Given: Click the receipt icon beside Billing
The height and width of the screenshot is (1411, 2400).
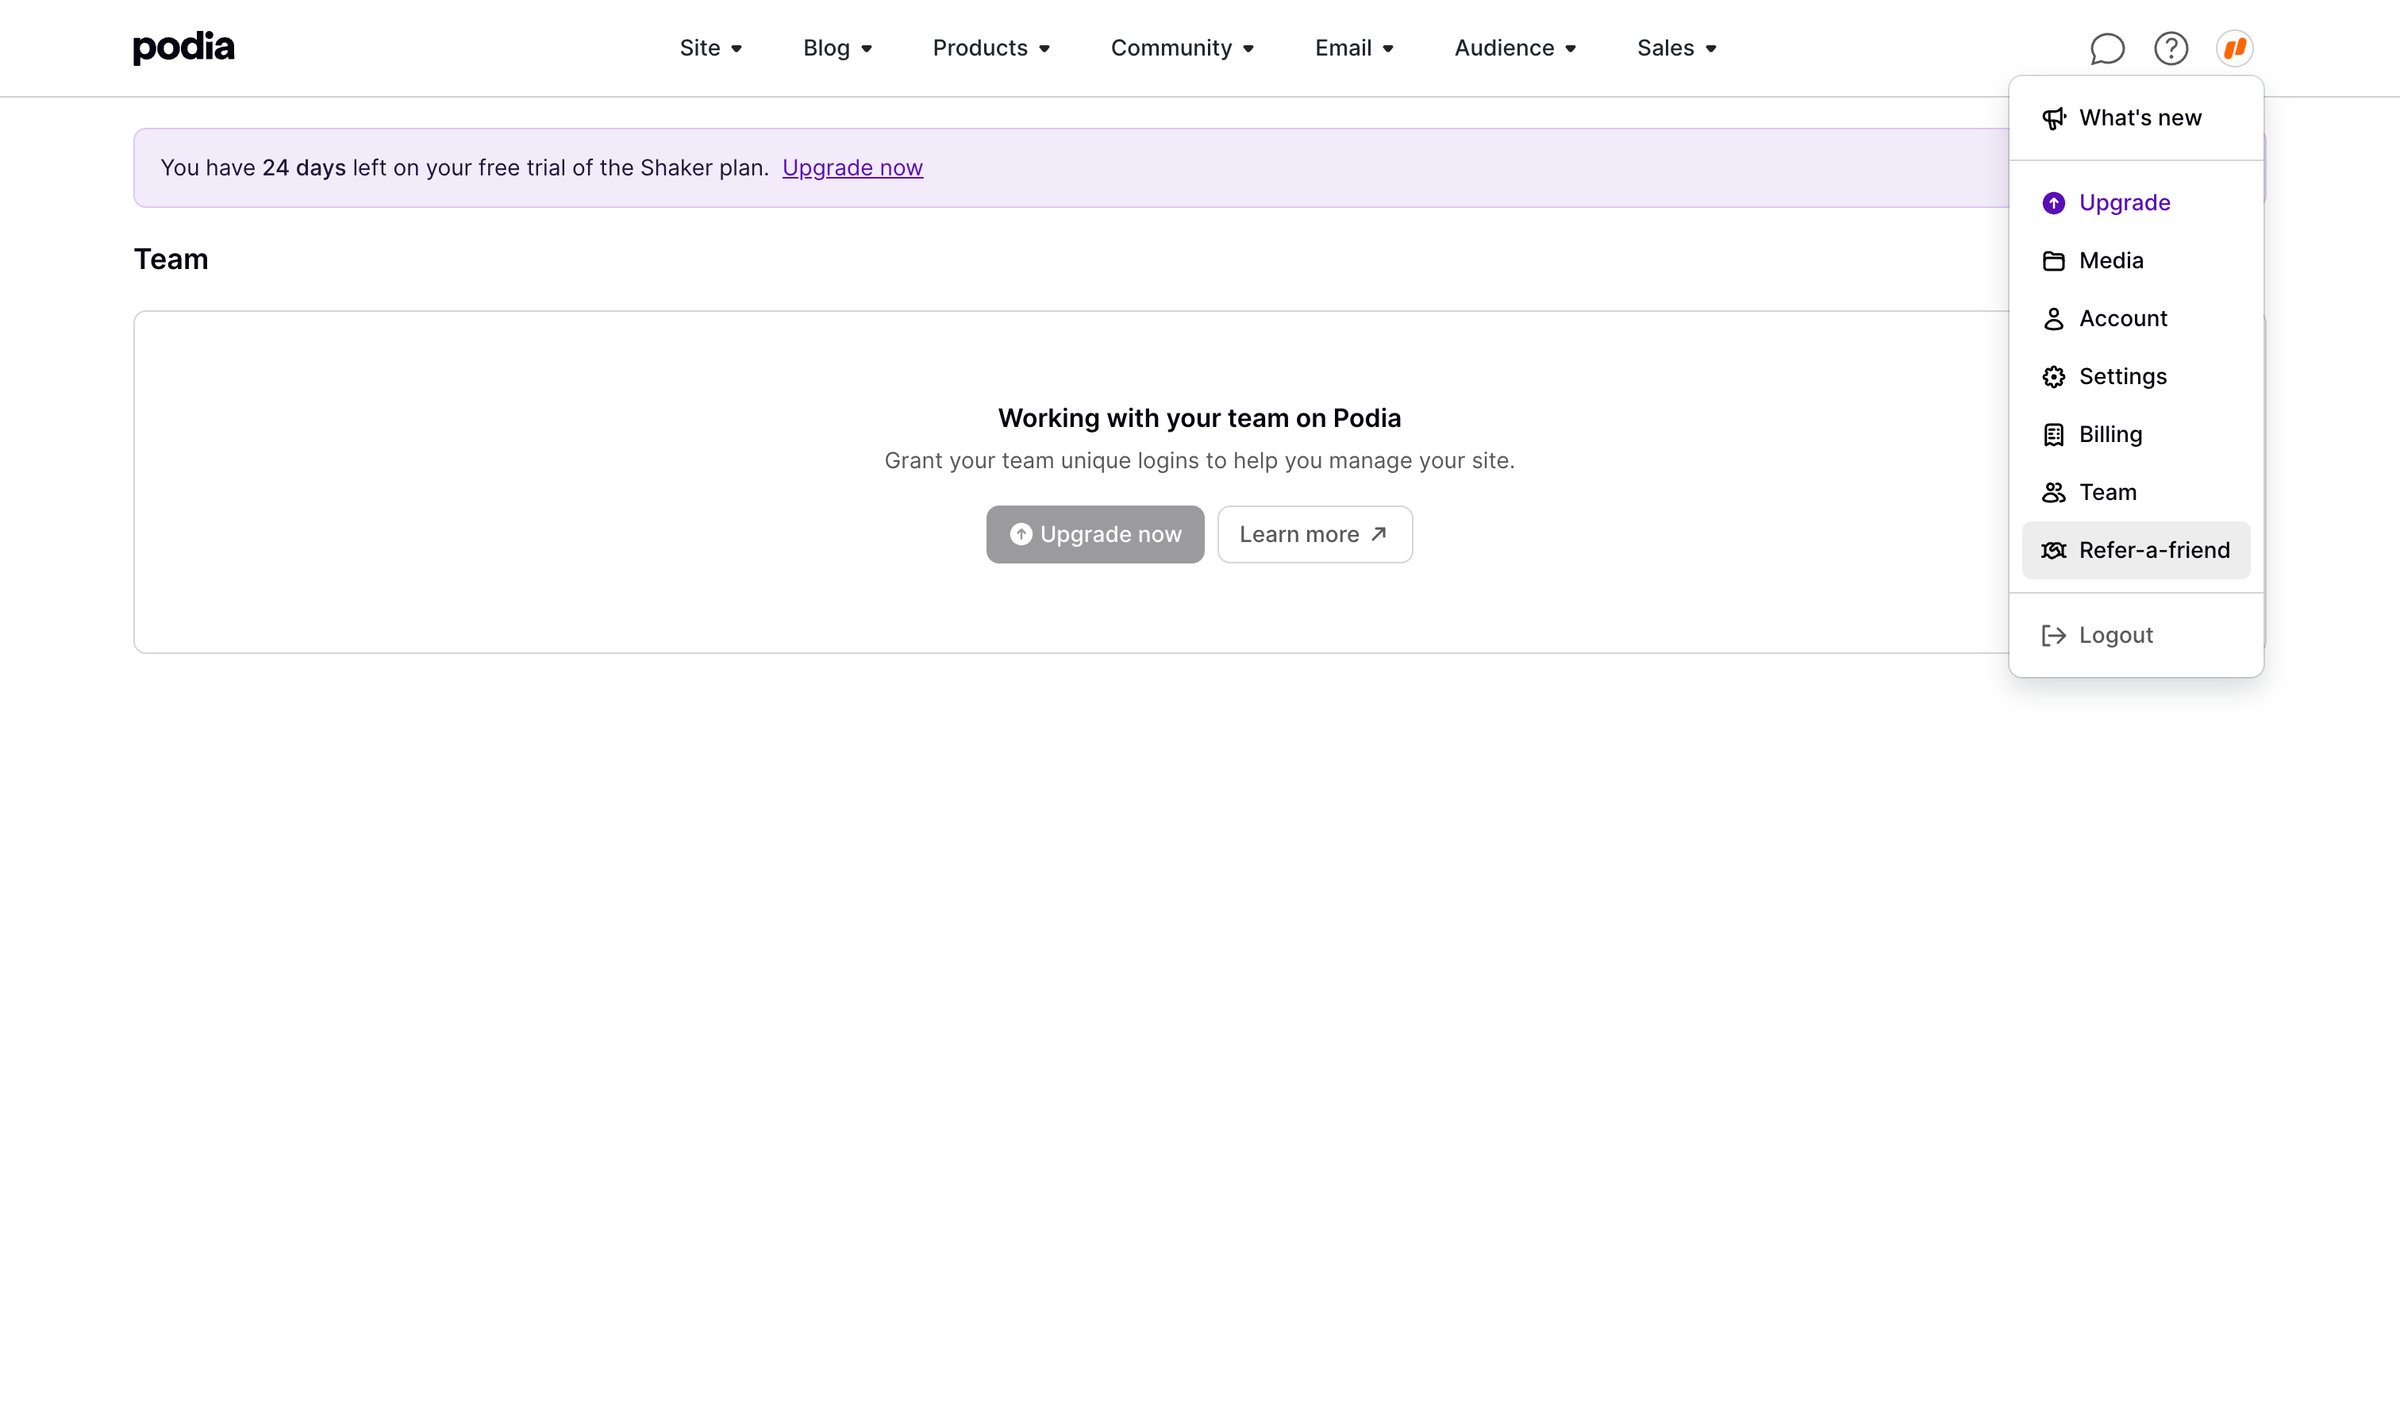Looking at the screenshot, I should 2054,435.
